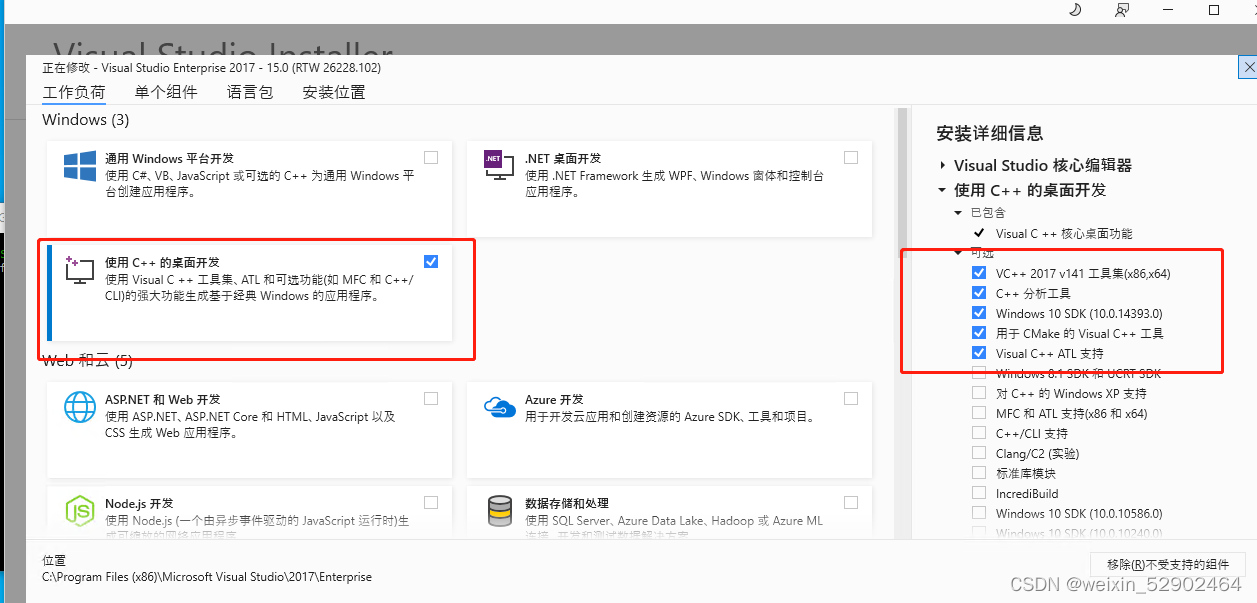Open the 安装位置 tab
Viewport: 1257px width, 603px height.
pyautogui.click(x=334, y=92)
